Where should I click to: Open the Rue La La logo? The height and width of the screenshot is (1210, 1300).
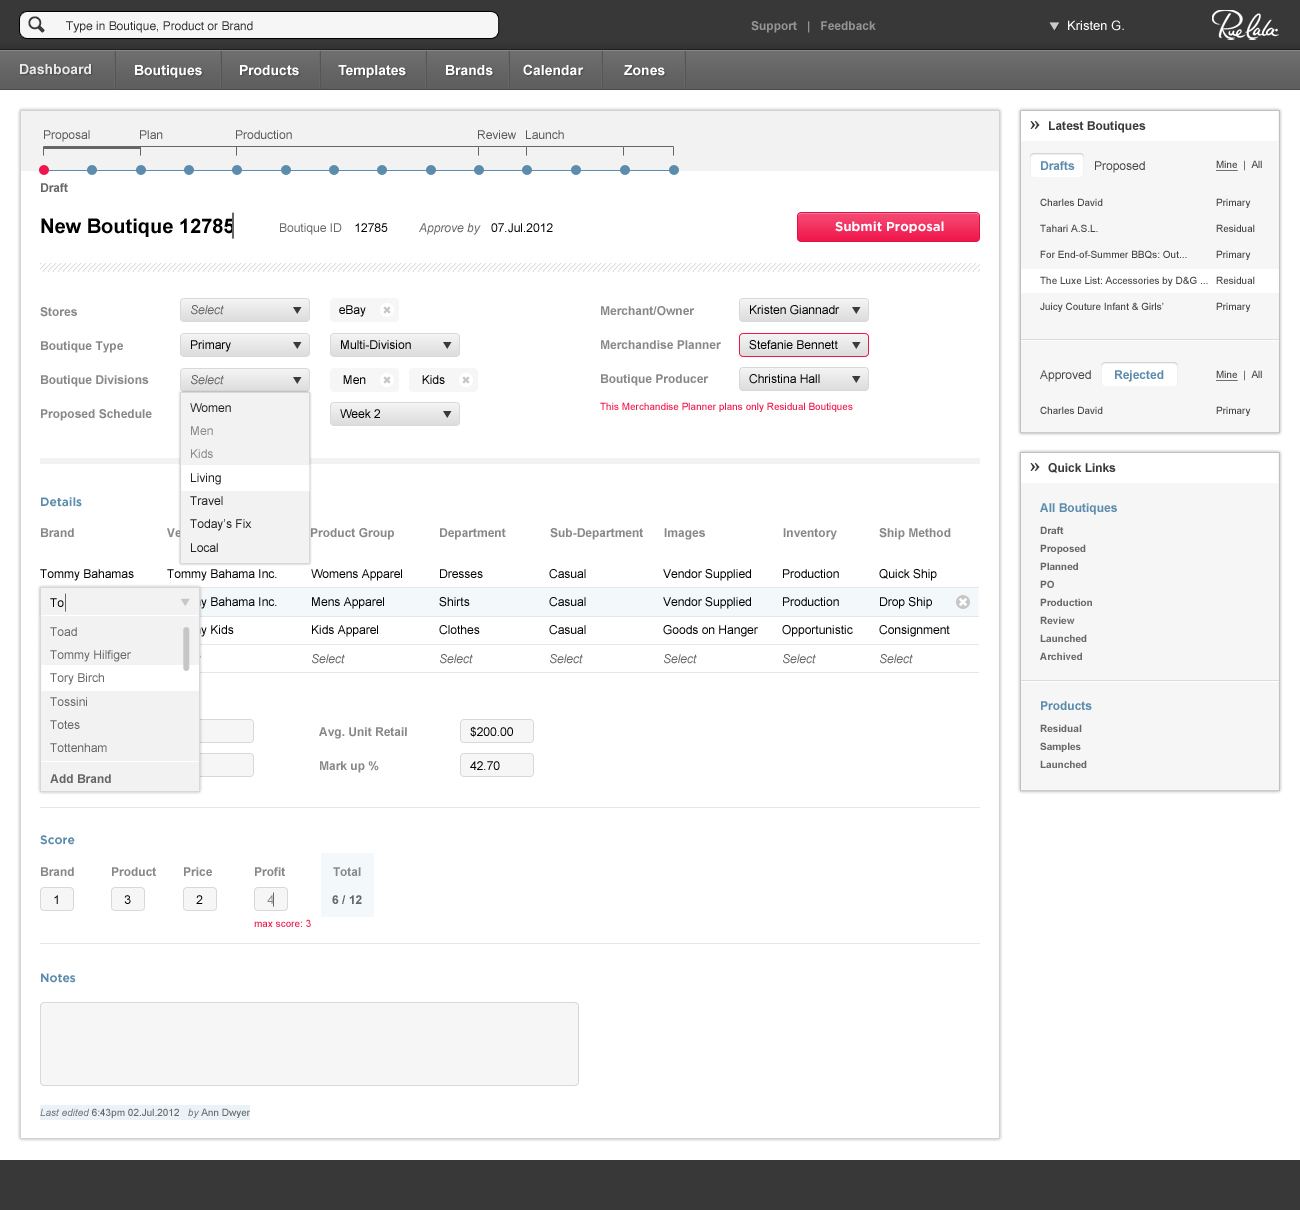pos(1244,25)
